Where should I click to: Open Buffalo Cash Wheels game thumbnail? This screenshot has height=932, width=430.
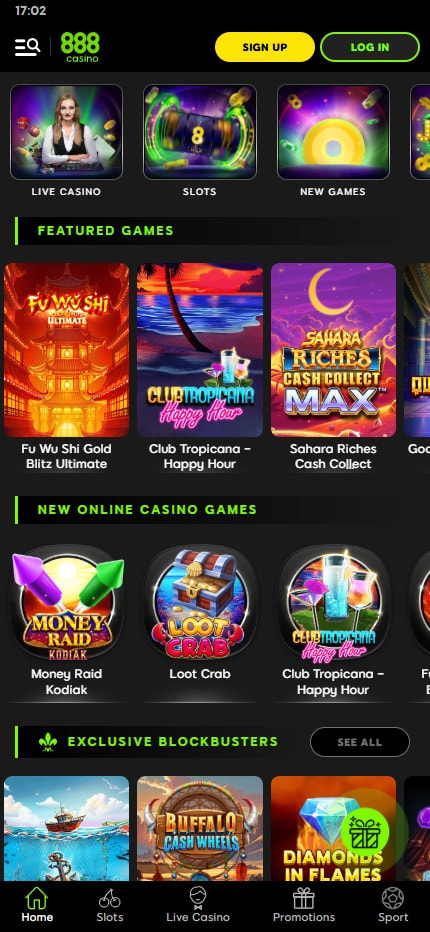tap(200, 828)
